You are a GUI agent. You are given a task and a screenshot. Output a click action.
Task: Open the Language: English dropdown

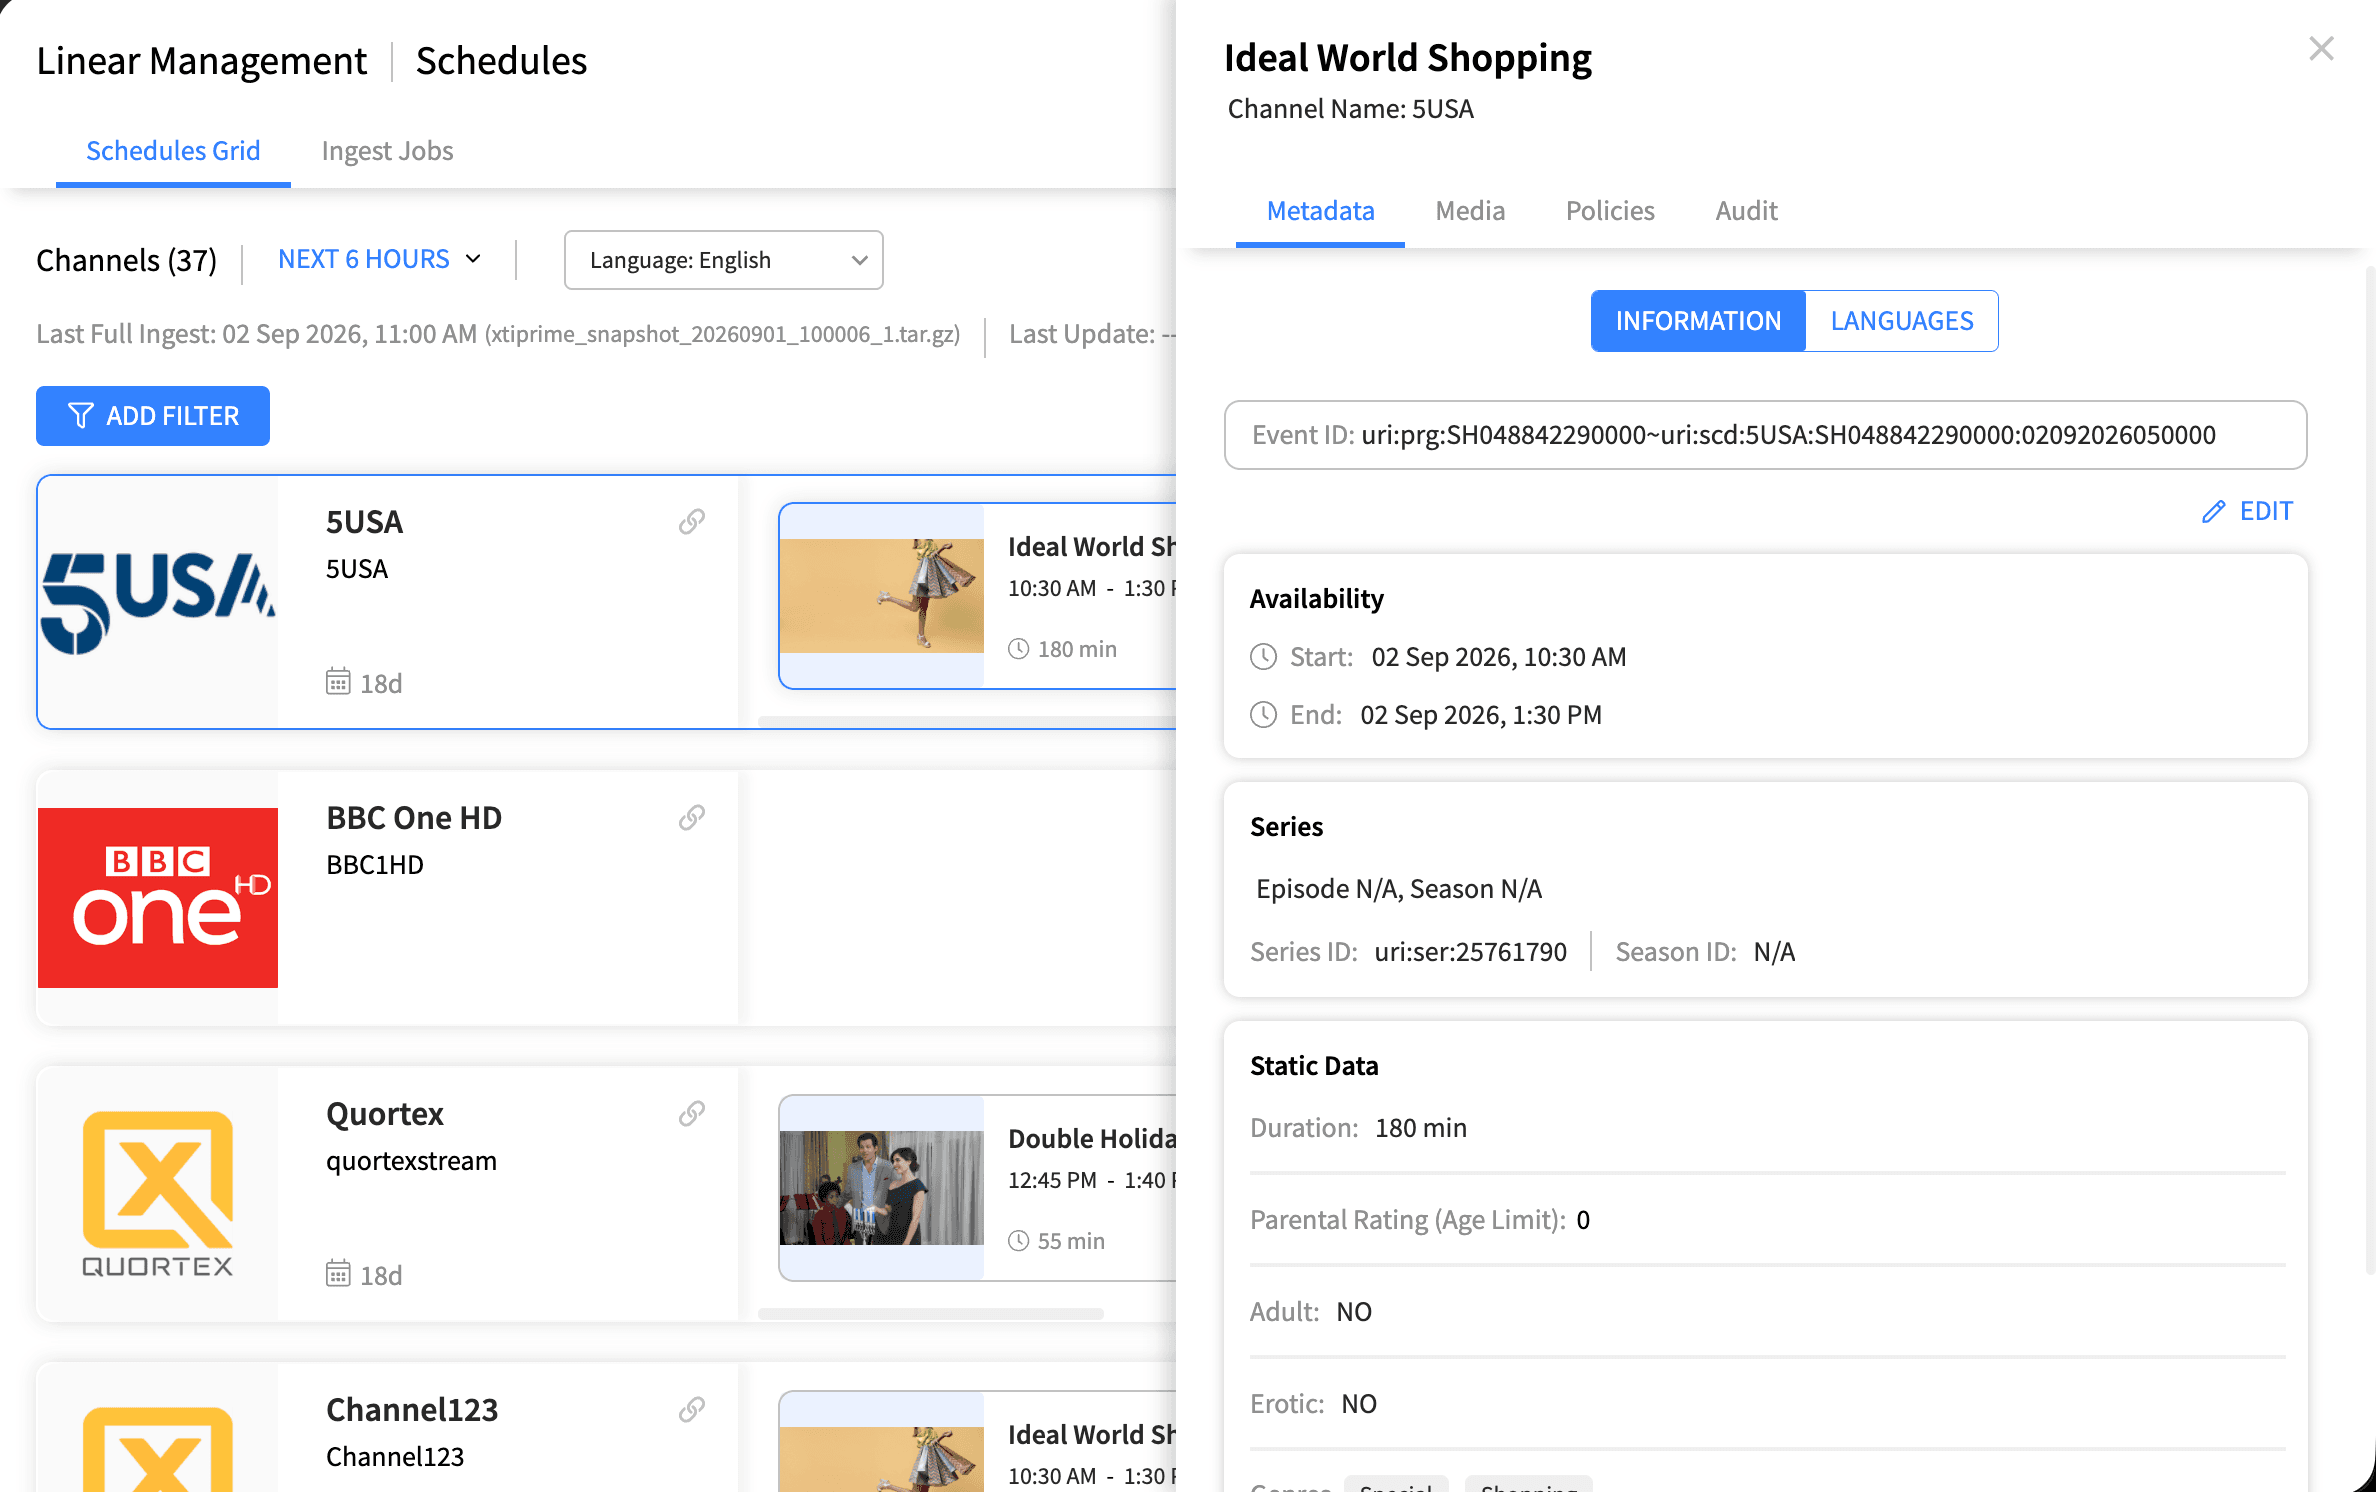[724, 260]
